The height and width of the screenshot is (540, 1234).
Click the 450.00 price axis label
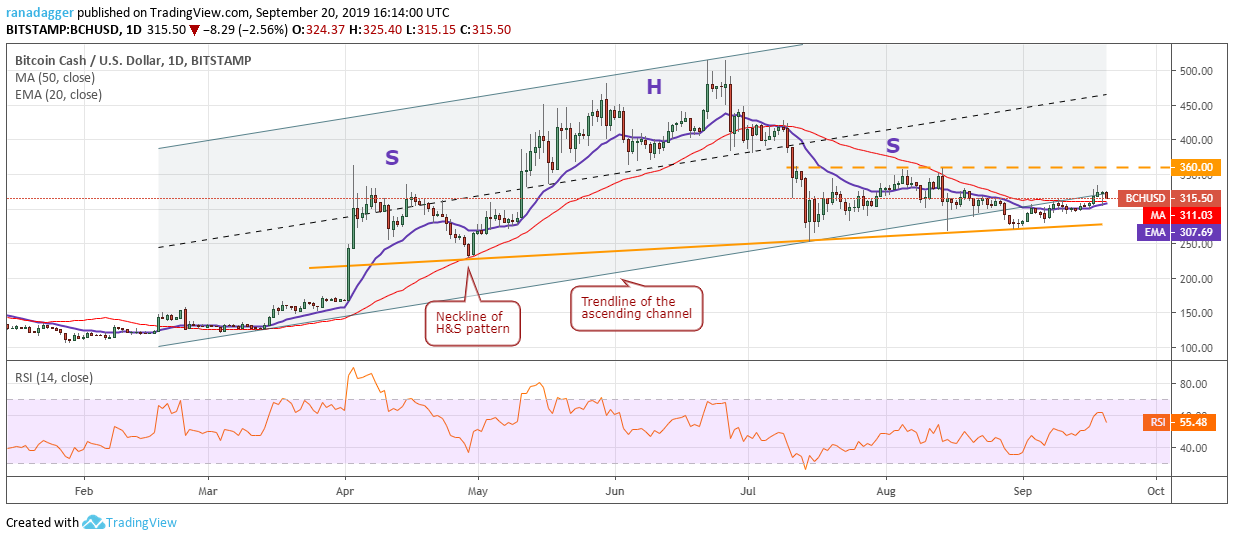[1196, 106]
